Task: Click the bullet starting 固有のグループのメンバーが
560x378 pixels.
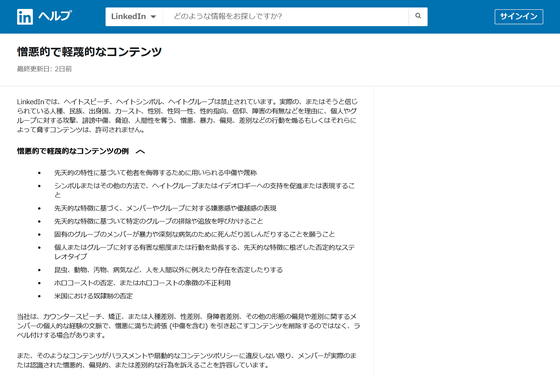Action: pyautogui.click(x=194, y=234)
